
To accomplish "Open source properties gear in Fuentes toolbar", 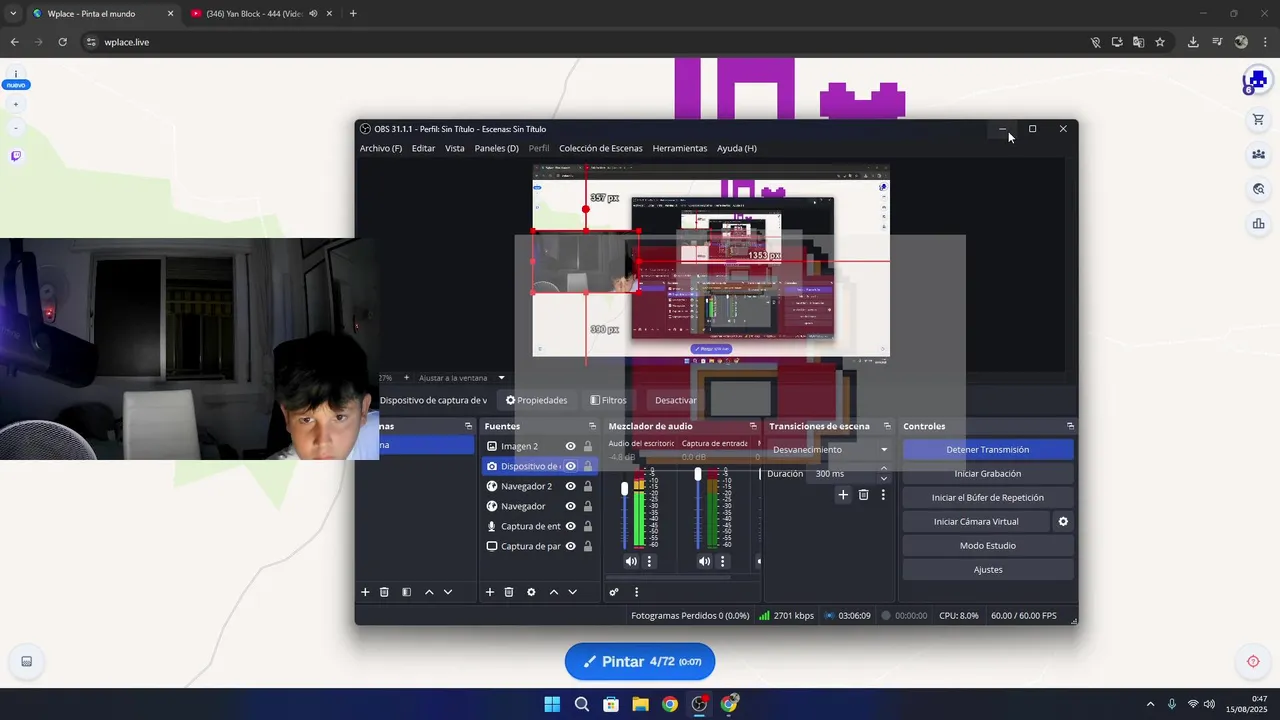I will point(531,592).
